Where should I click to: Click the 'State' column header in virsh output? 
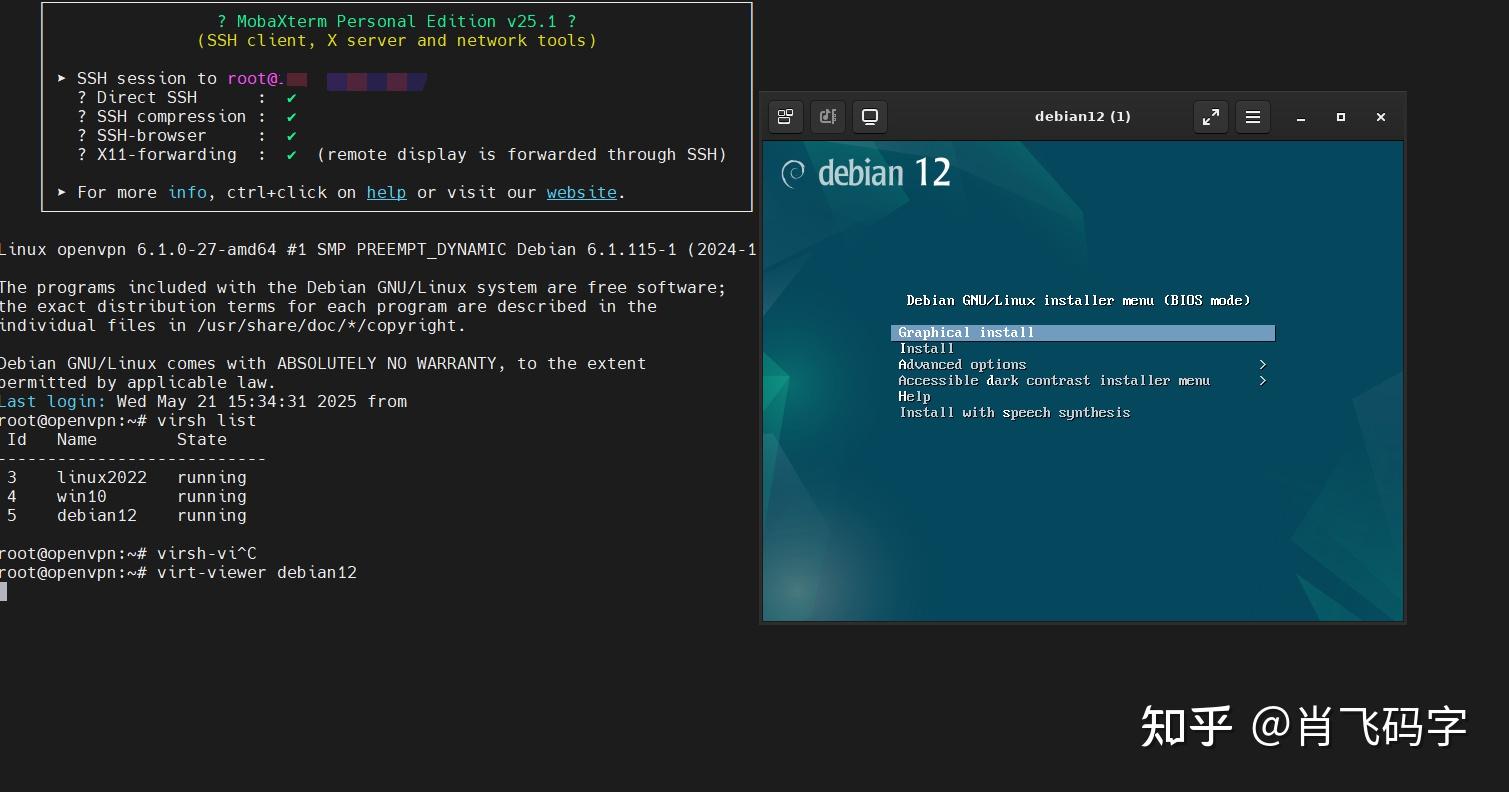(202, 440)
